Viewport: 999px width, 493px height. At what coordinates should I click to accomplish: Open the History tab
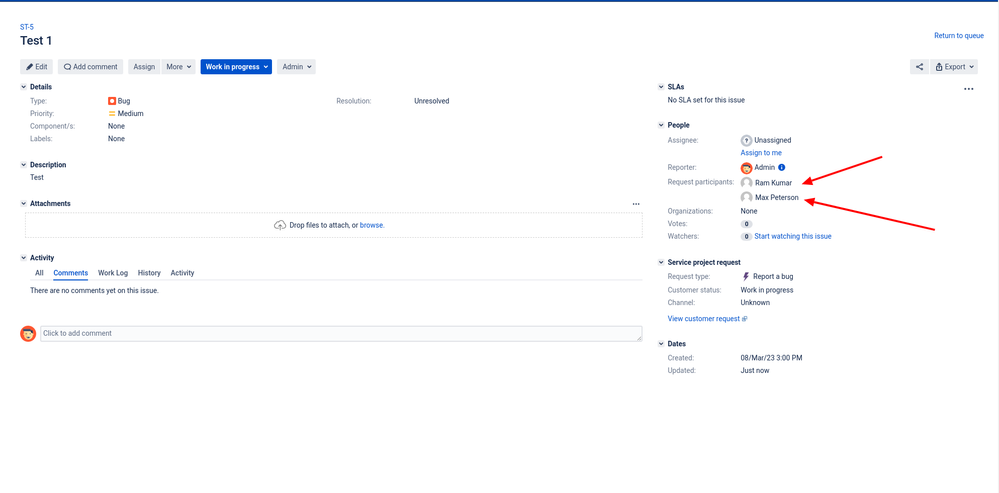coord(149,273)
